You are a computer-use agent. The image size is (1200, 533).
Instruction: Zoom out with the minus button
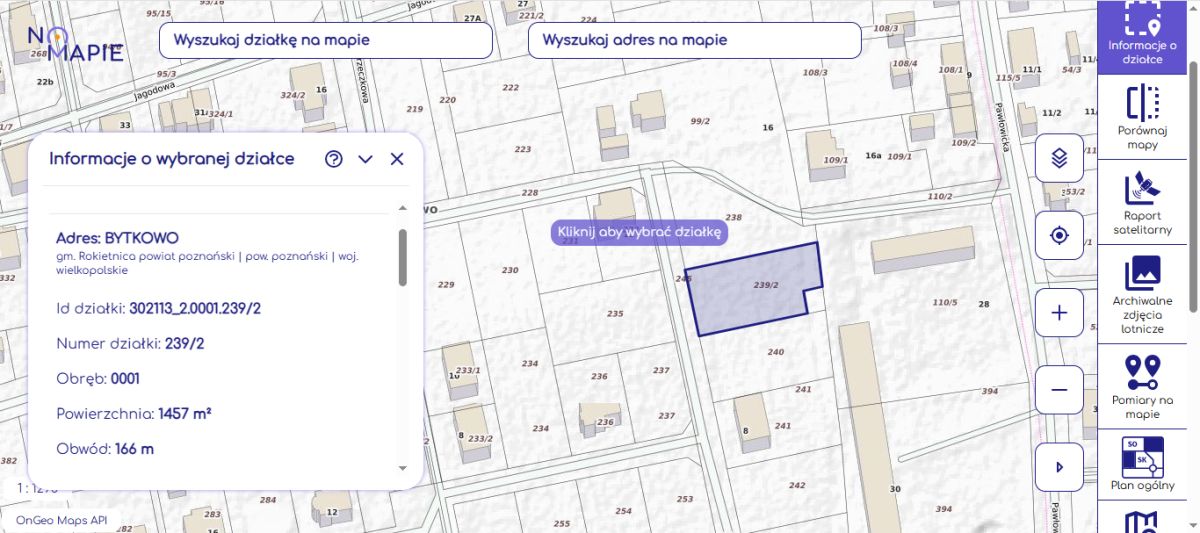[x=1060, y=390]
